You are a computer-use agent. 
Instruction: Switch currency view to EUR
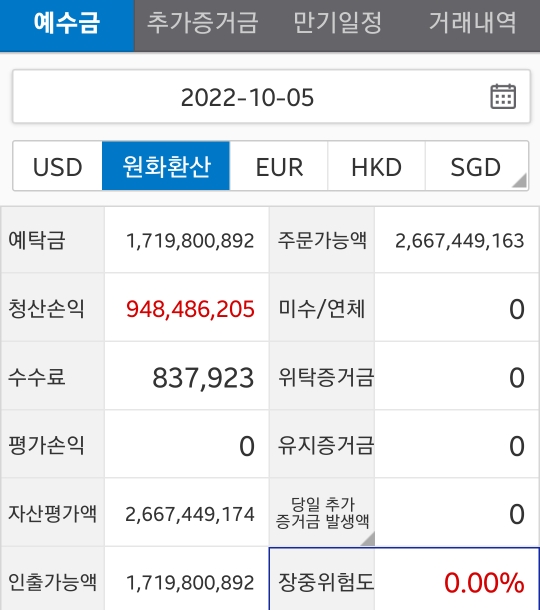click(279, 166)
